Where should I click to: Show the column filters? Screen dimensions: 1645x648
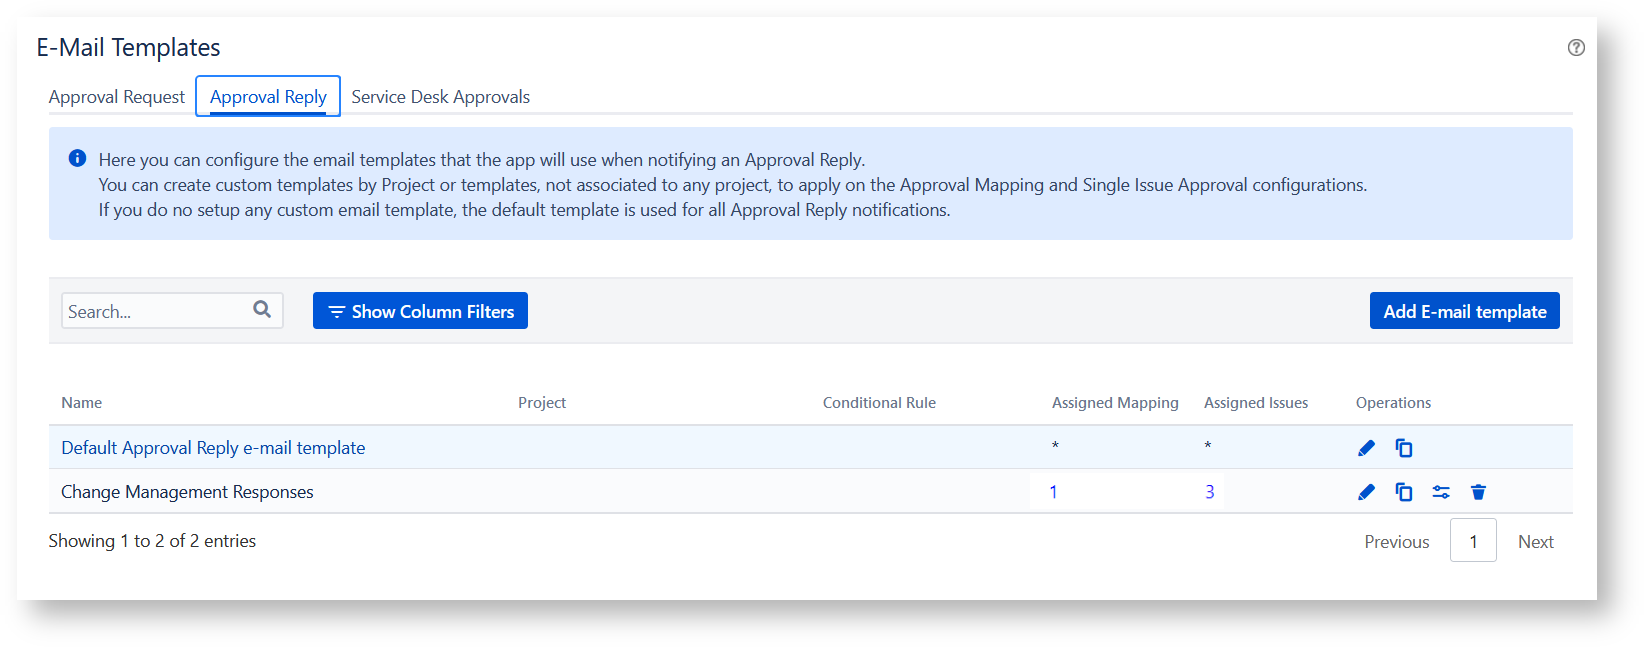[x=420, y=311]
